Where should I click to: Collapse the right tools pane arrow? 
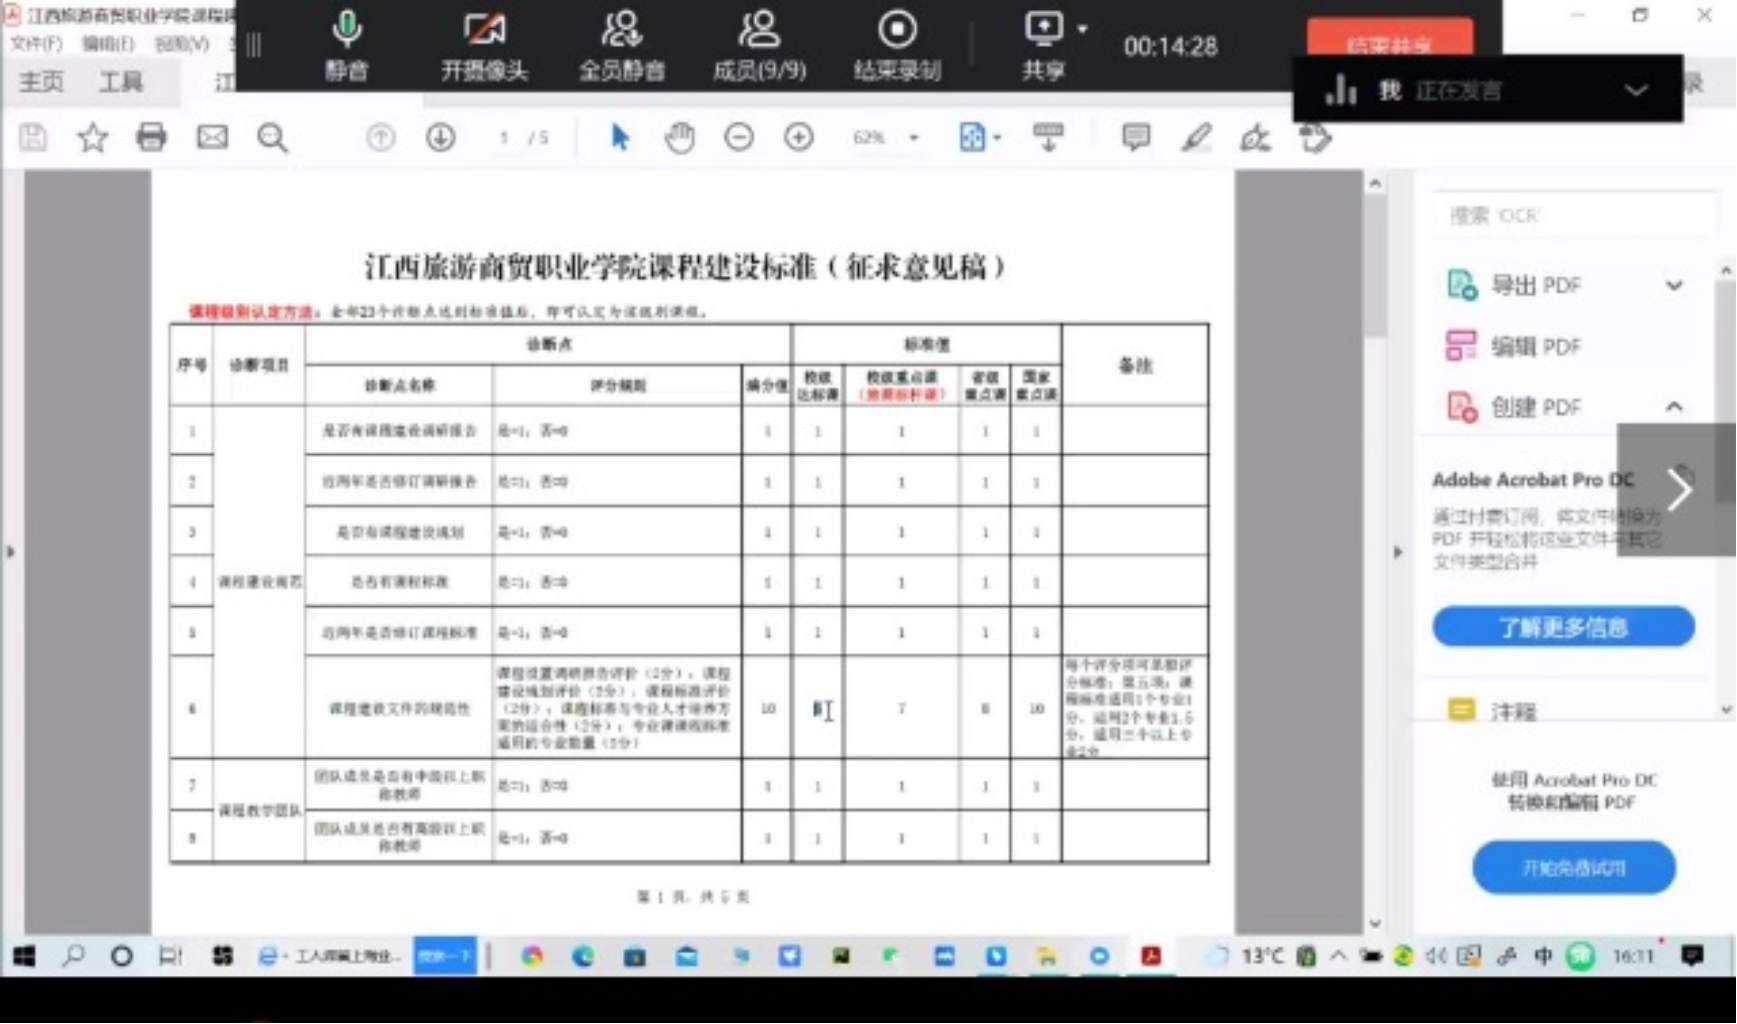pyautogui.click(x=1397, y=551)
